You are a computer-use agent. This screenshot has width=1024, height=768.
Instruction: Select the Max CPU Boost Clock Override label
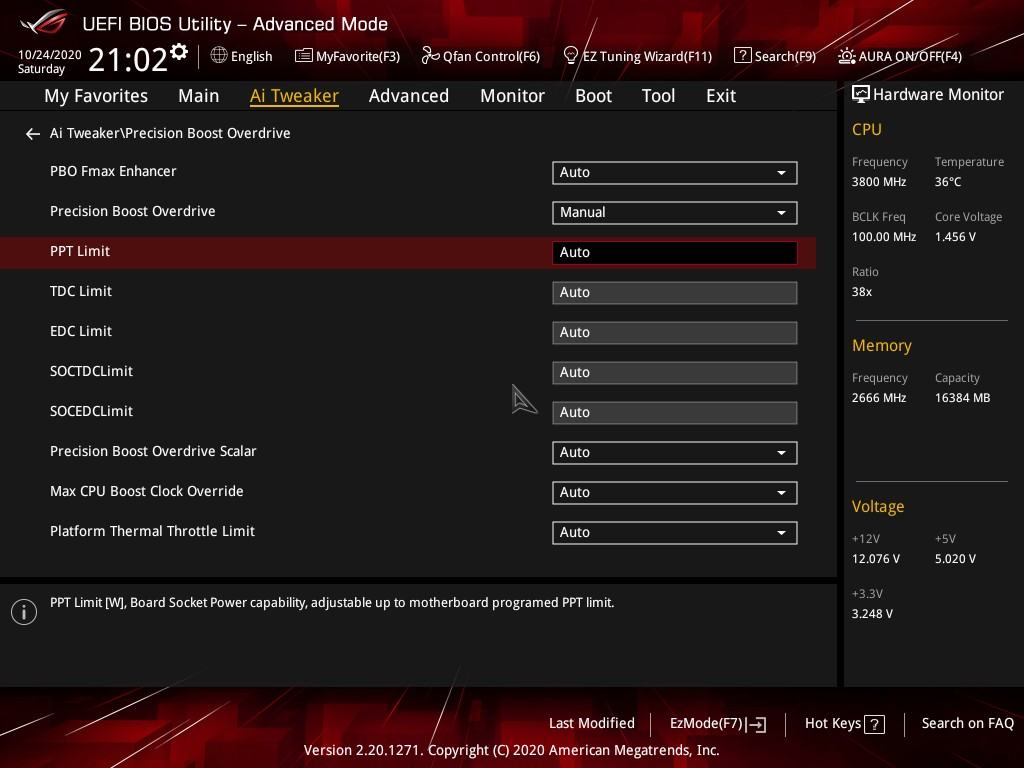click(x=146, y=491)
